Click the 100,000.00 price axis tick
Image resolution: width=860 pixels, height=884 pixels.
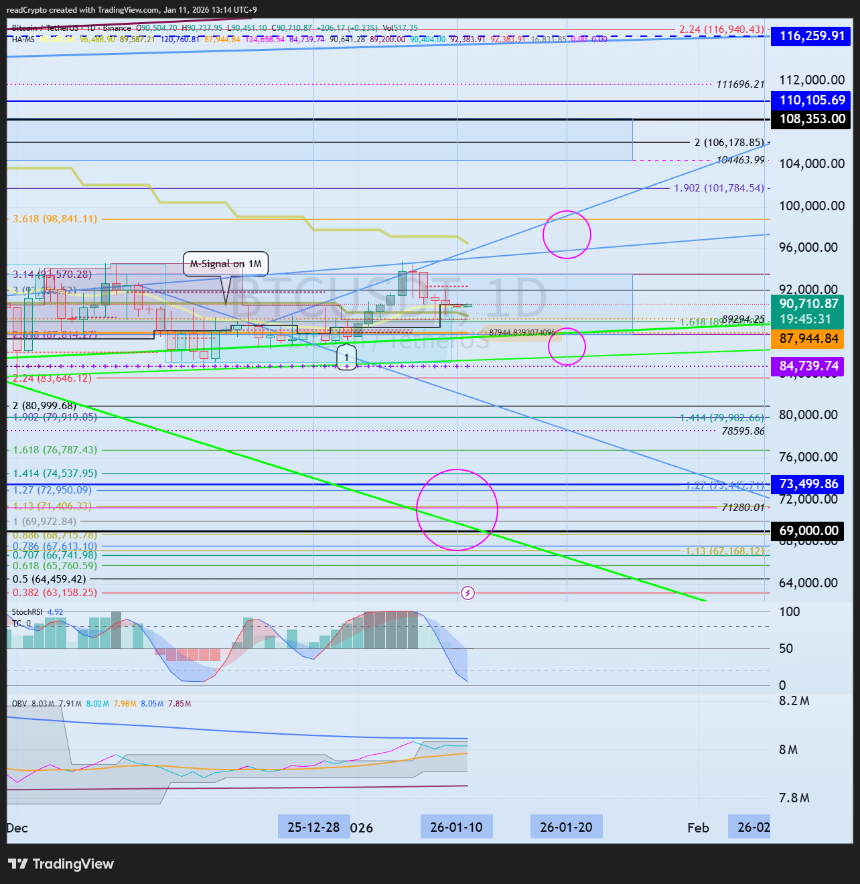pos(812,205)
